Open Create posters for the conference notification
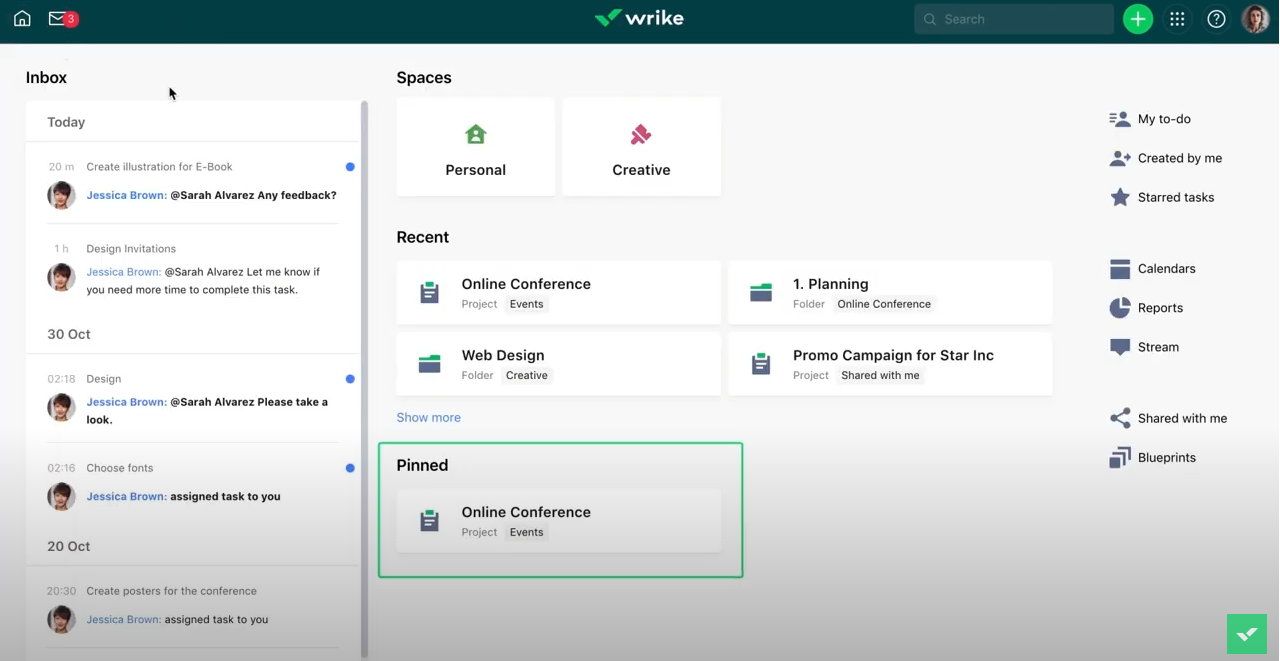Screen dimensions: 1280x661 coord(194,606)
